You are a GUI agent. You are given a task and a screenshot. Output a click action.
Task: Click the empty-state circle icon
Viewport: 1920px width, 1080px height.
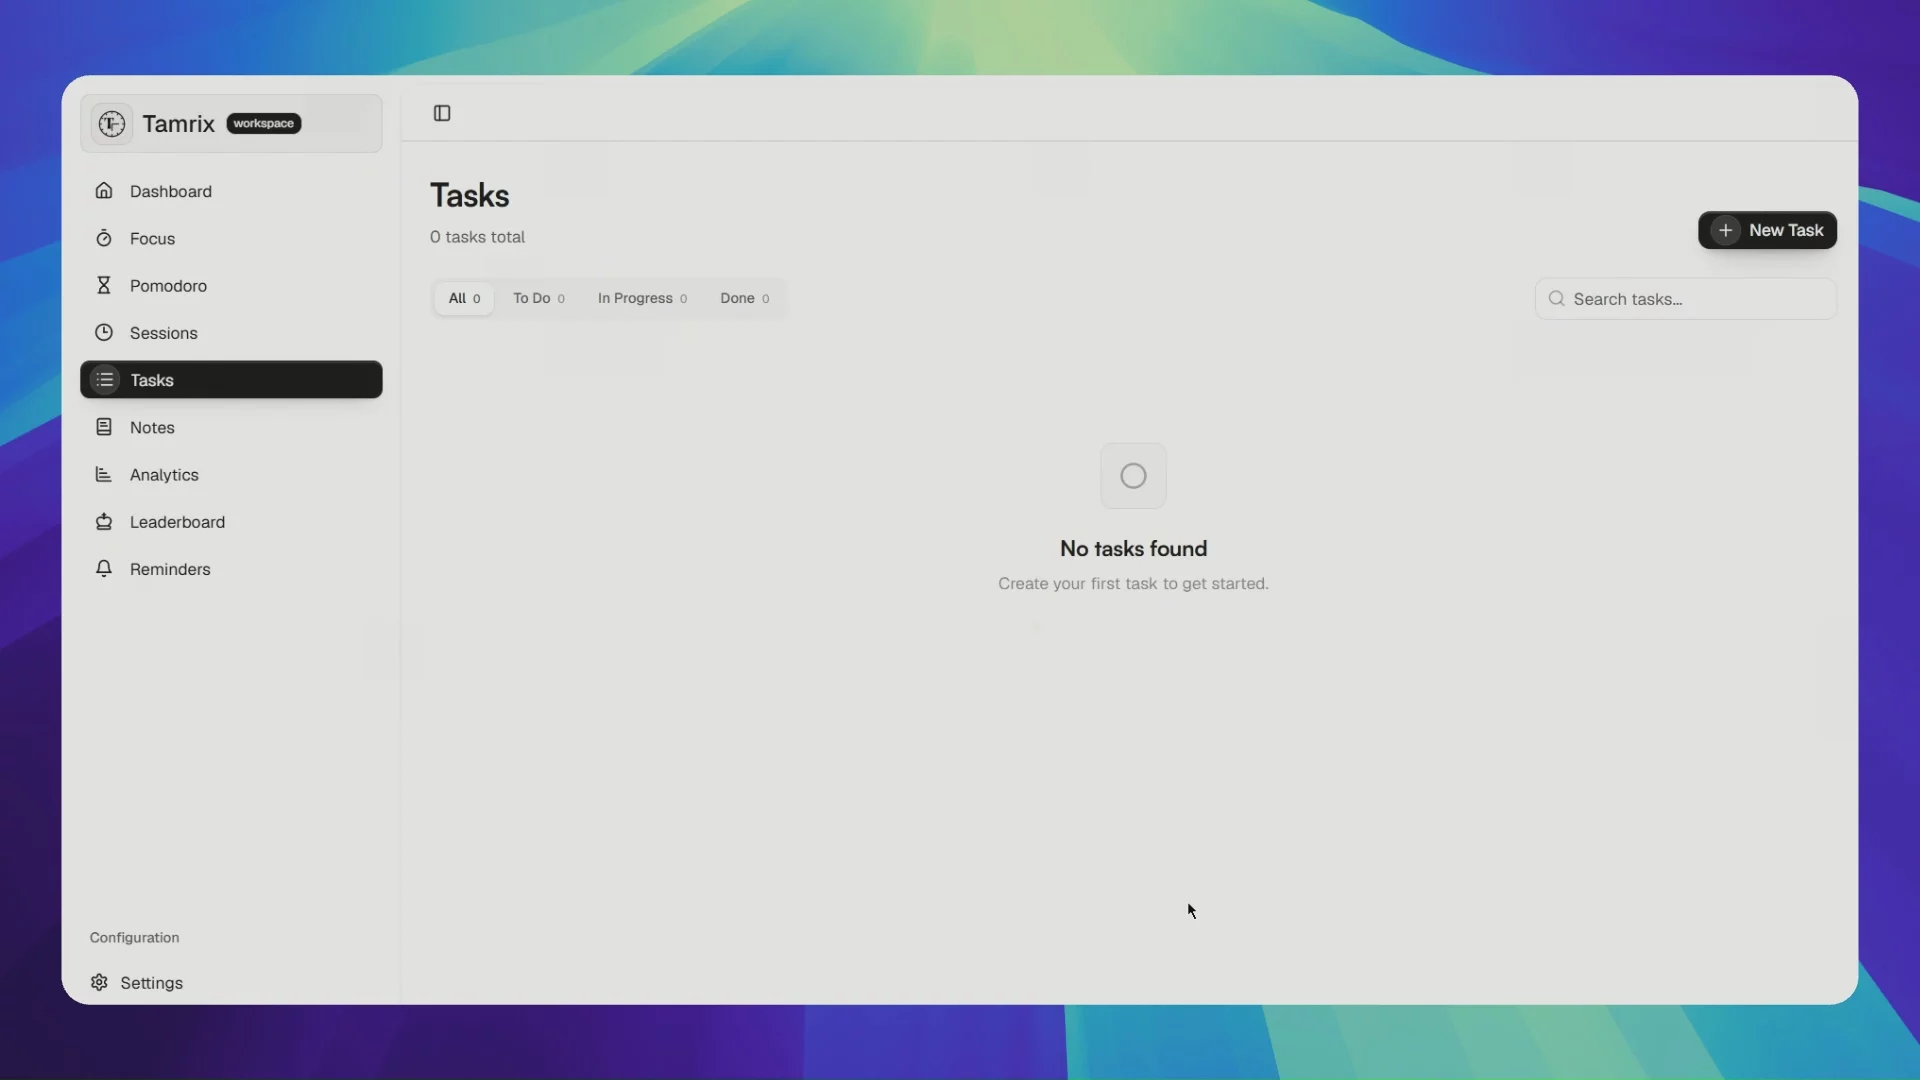(x=1133, y=476)
